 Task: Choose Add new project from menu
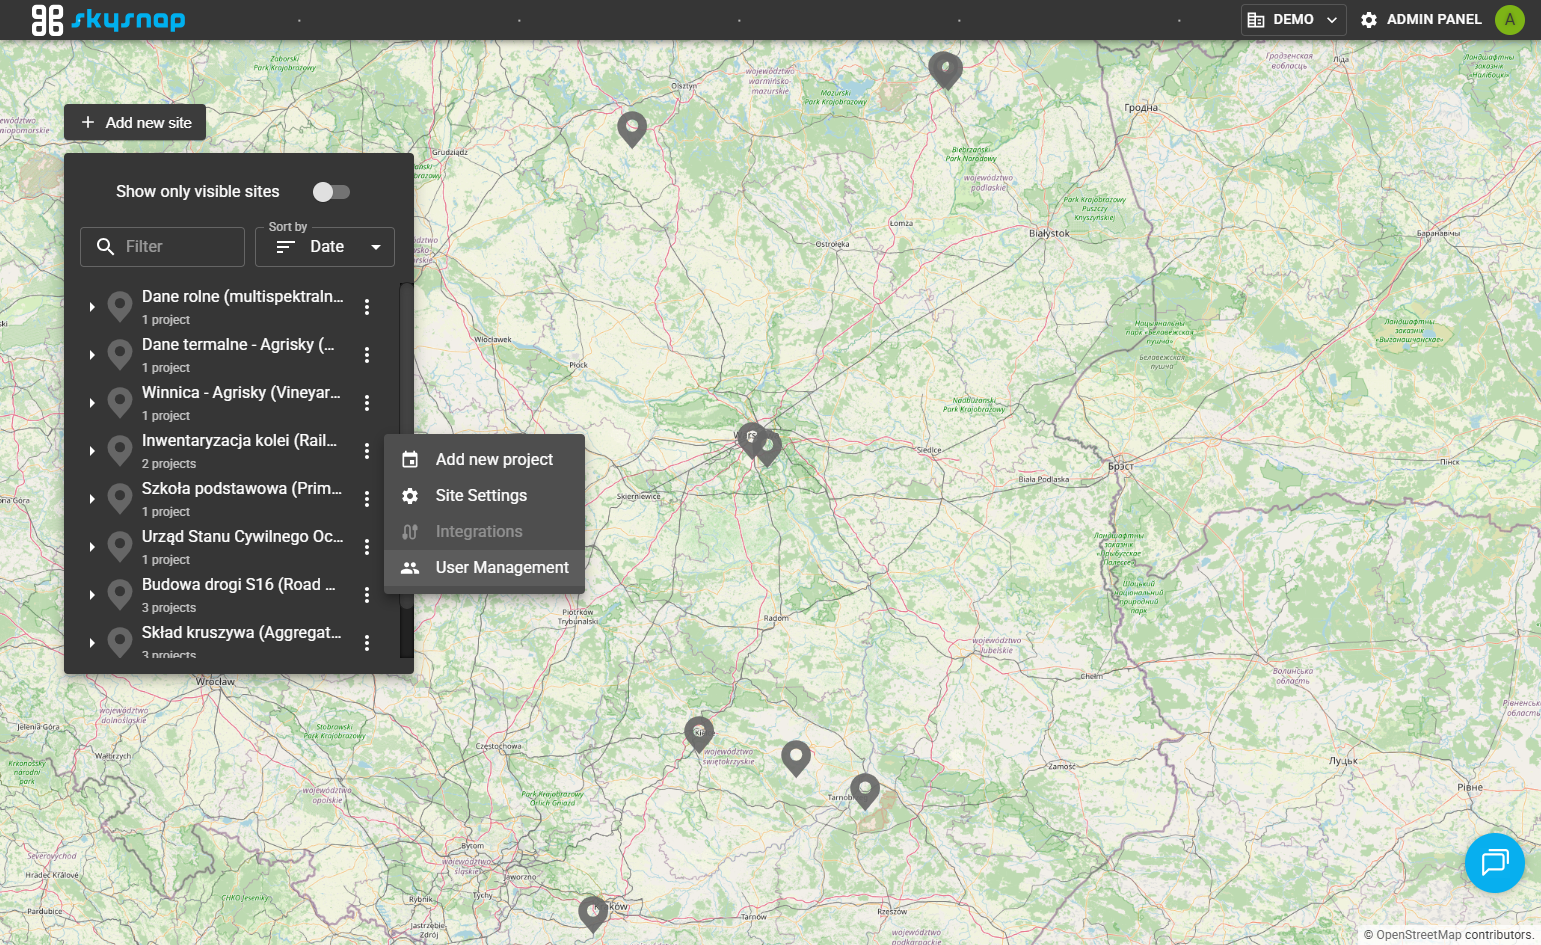click(484, 460)
